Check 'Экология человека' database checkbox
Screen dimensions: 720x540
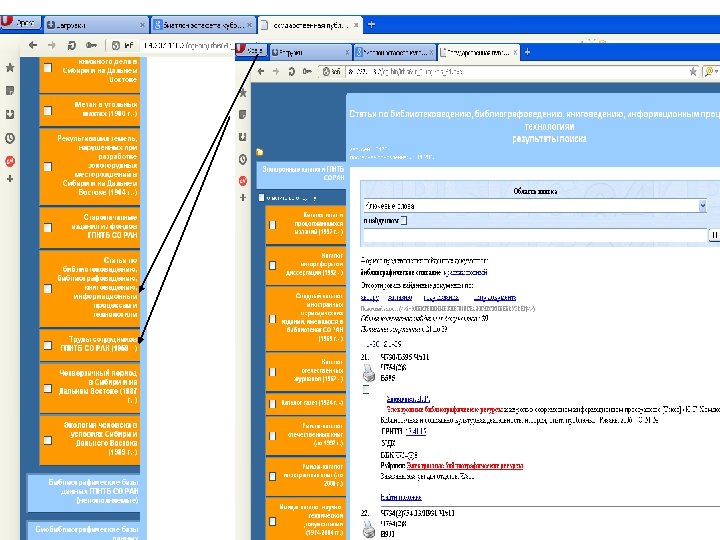coord(48,440)
